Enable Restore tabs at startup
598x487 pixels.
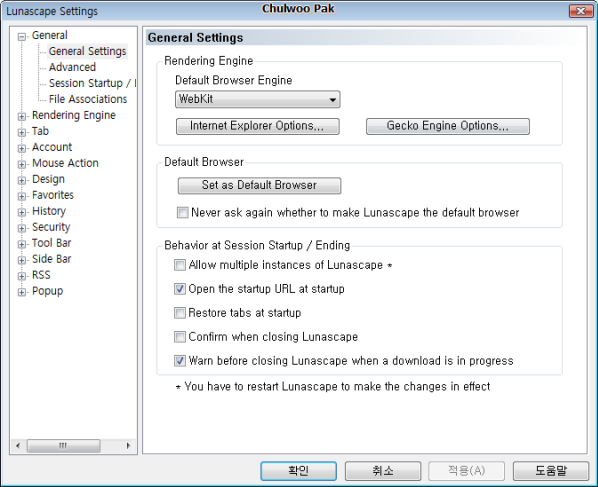180,313
